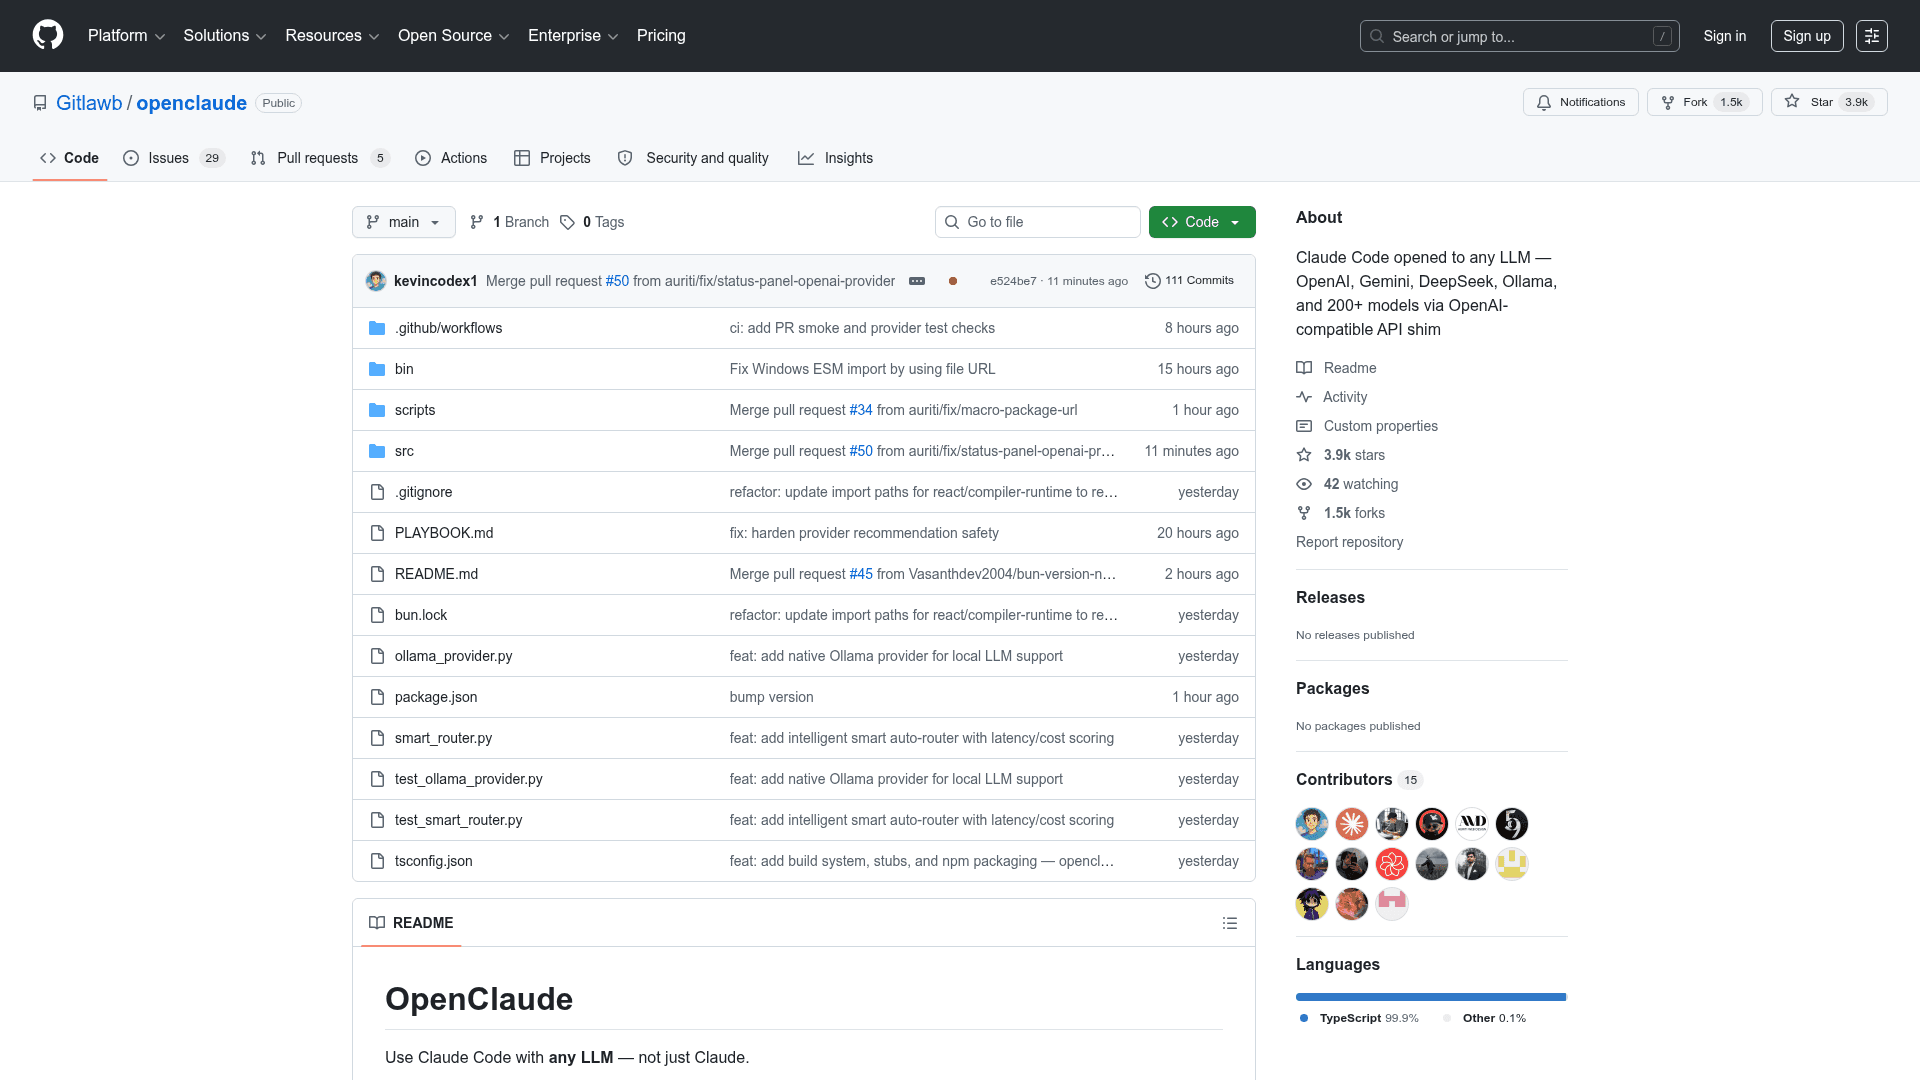Open the sidebar menu icon next to Sign up
Image resolution: width=1920 pixels, height=1080 pixels.
coord(1871,36)
